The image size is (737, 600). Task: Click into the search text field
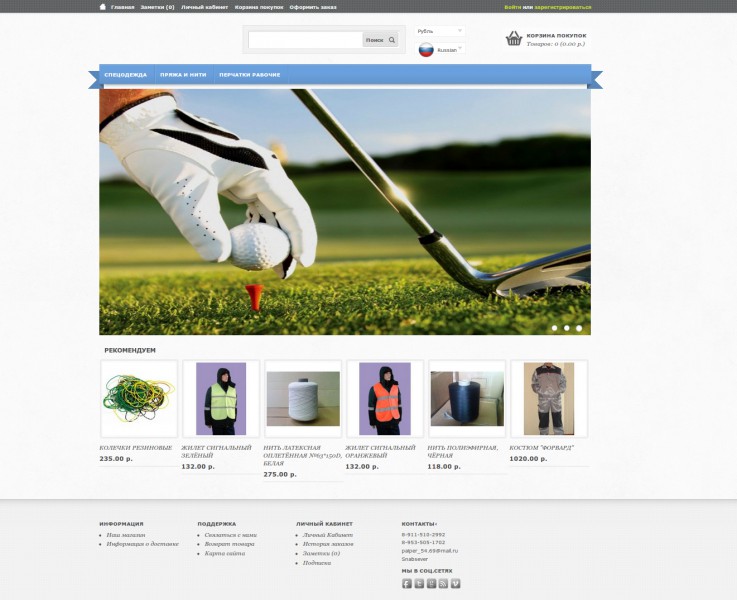pyautogui.click(x=305, y=40)
